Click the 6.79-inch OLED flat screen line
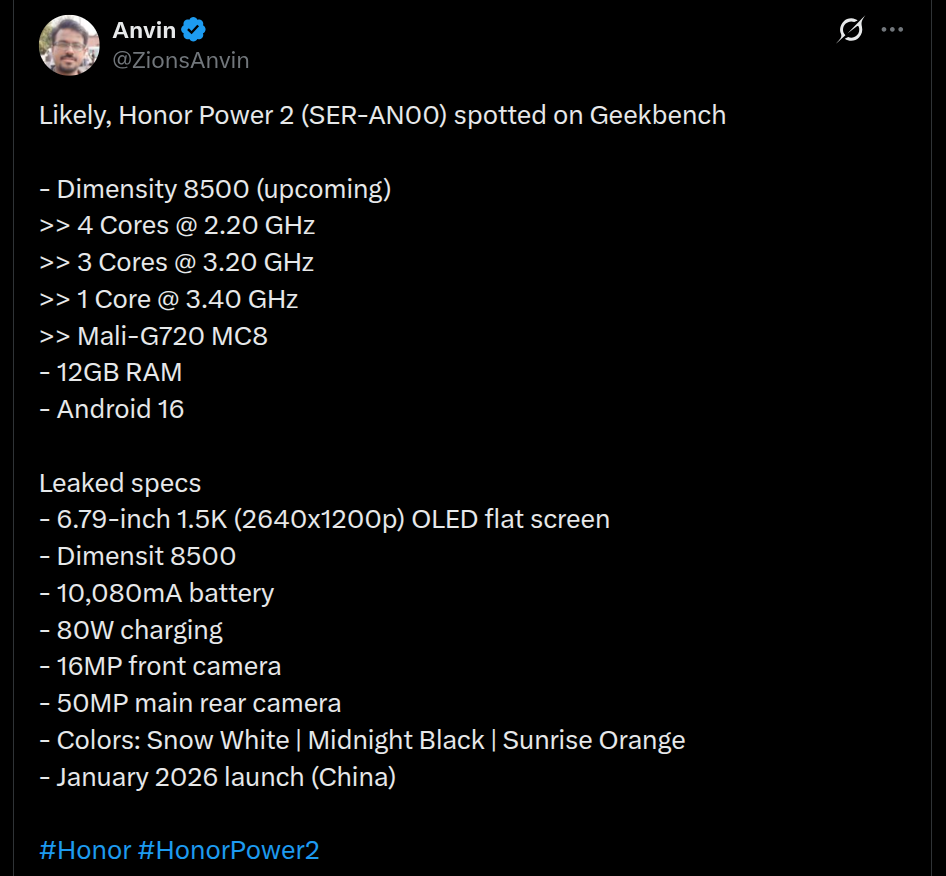 pyautogui.click(x=324, y=520)
